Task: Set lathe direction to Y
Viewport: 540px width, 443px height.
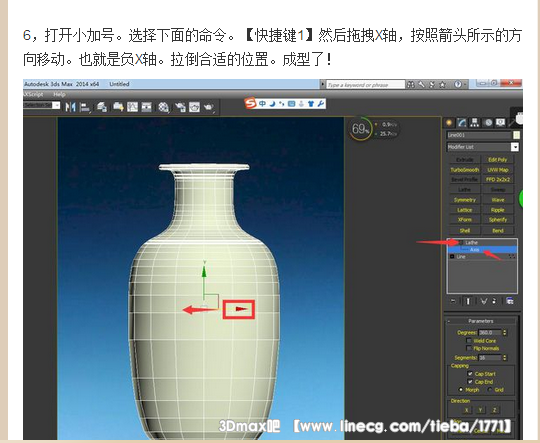Action: pyautogui.click(x=480, y=410)
